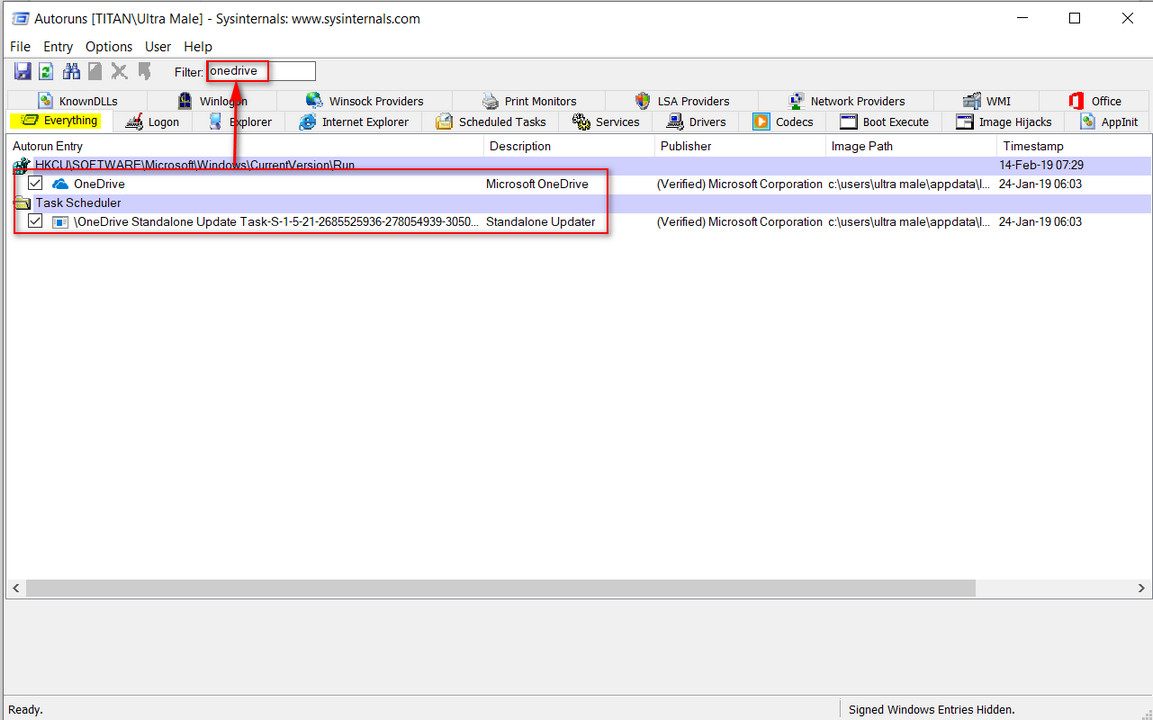Switch to the Boot Execute tab

point(884,122)
